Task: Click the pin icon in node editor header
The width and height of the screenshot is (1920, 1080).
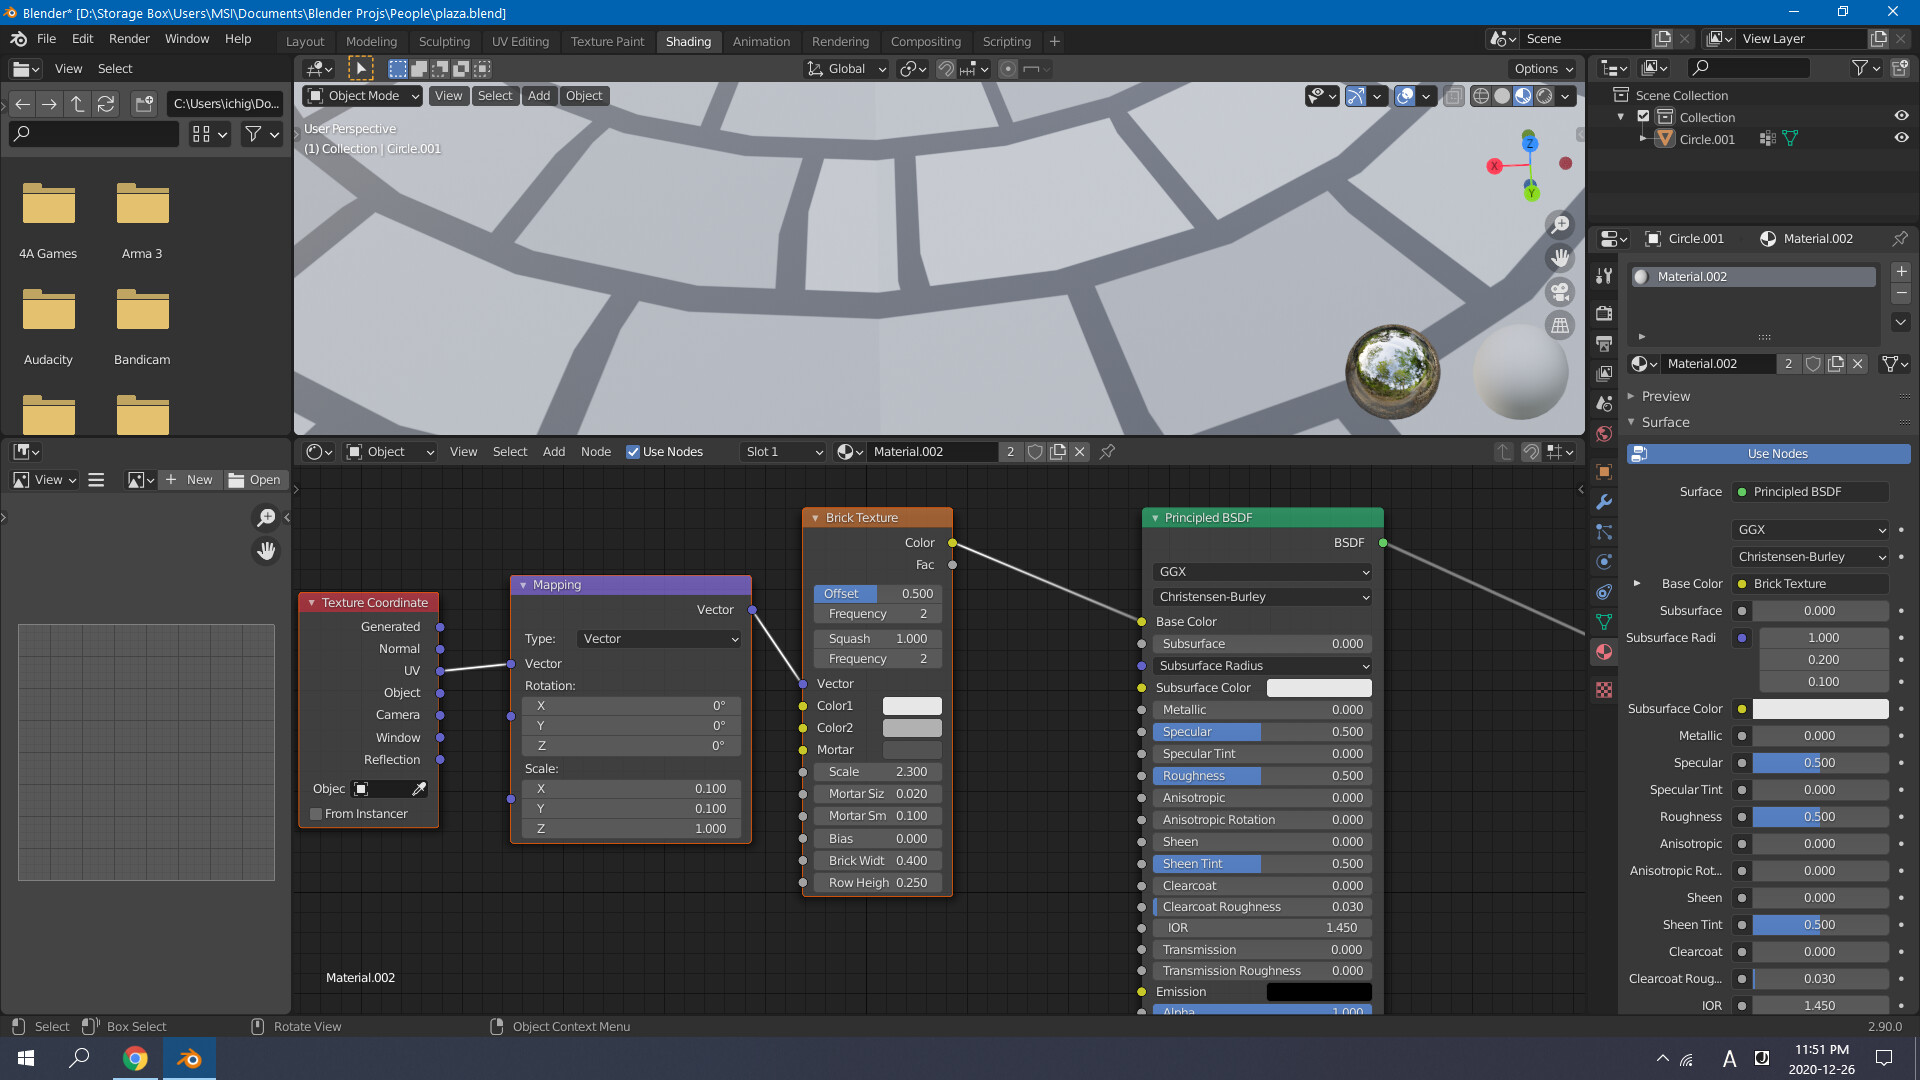Action: pyautogui.click(x=1107, y=452)
